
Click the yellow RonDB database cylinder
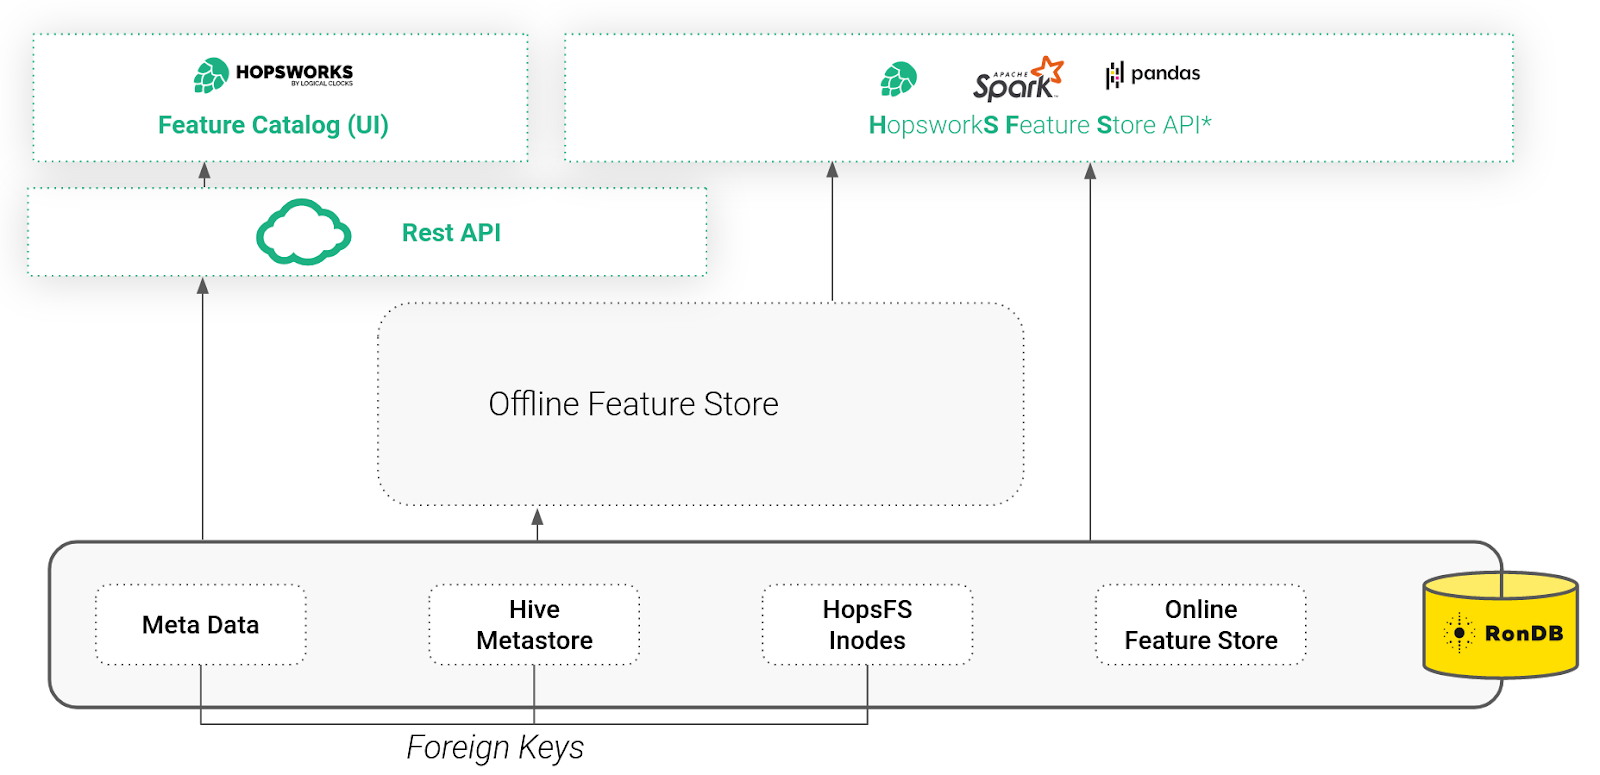1500,625
